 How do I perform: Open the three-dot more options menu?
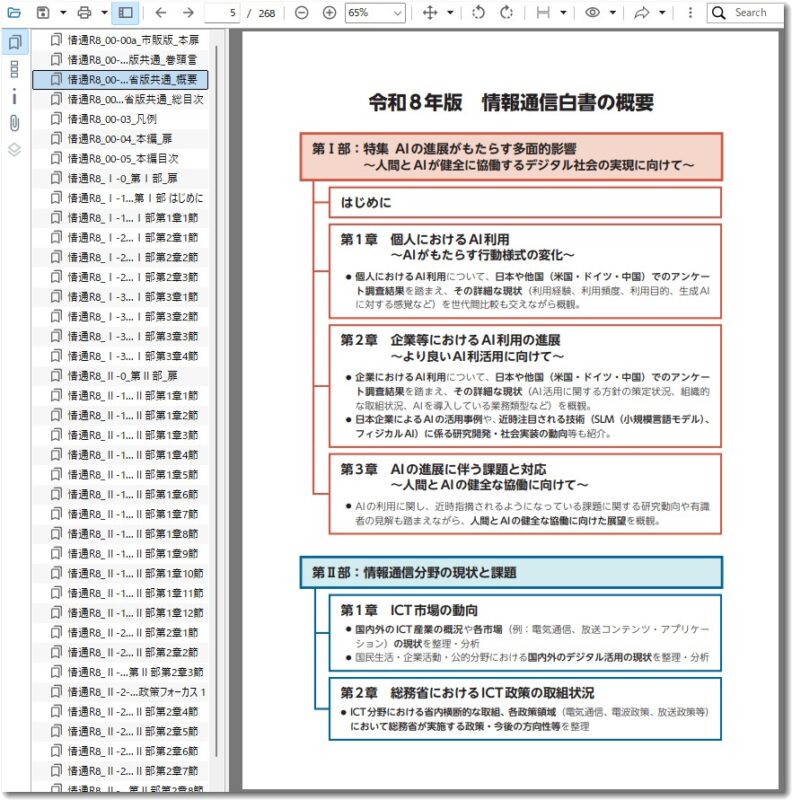click(x=690, y=13)
